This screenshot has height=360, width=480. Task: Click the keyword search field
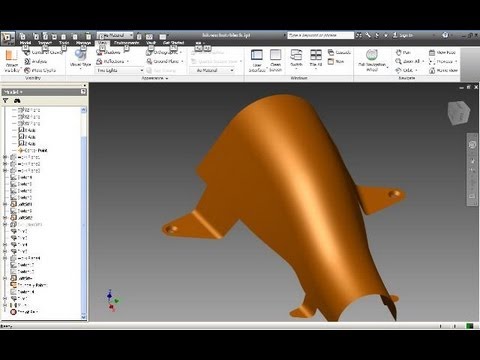[x=320, y=35]
